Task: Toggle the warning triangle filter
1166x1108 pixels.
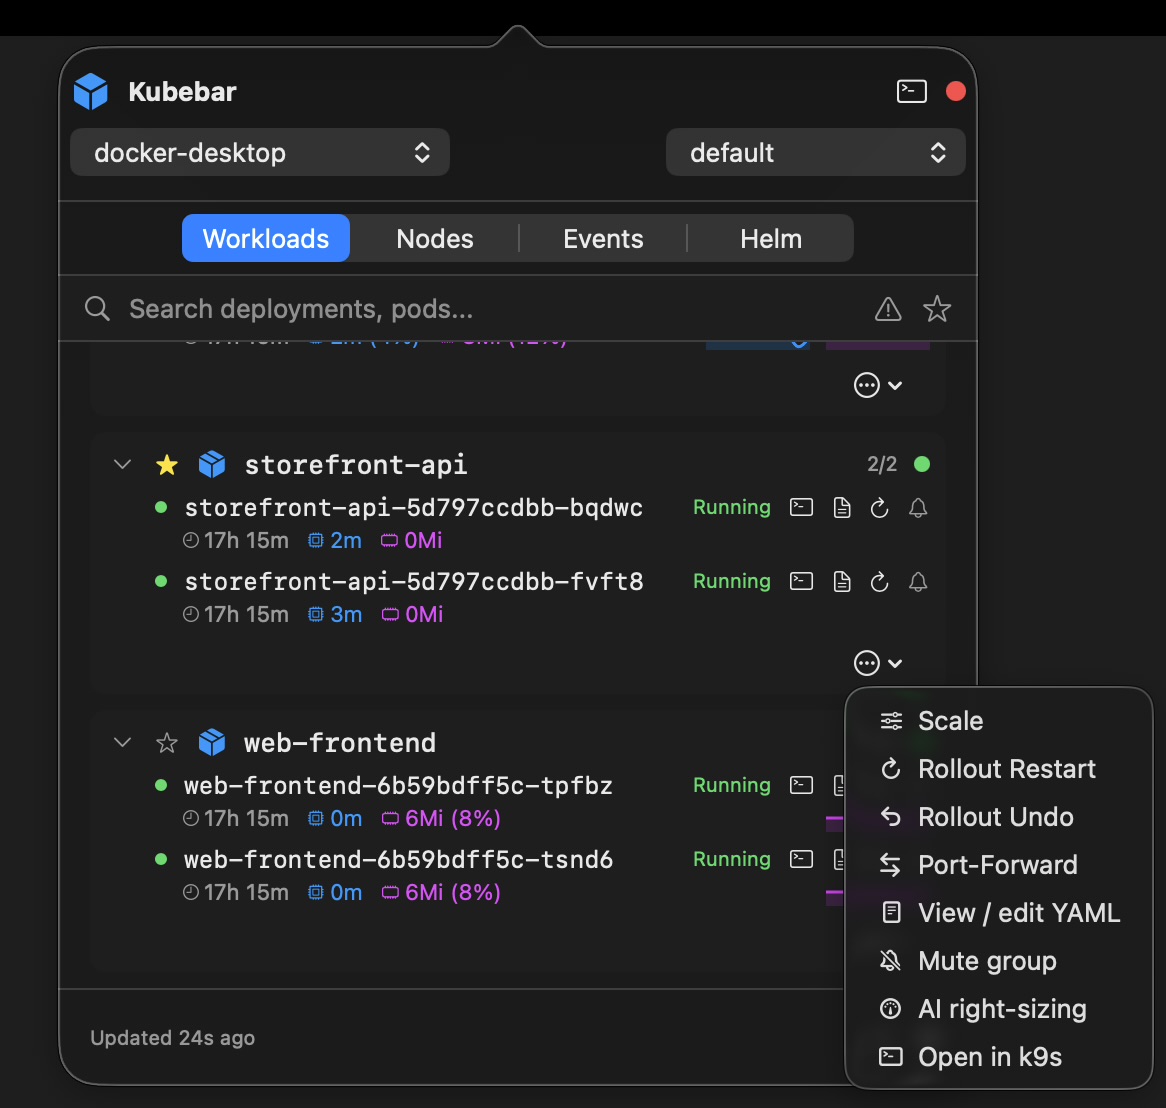Action: click(x=888, y=309)
